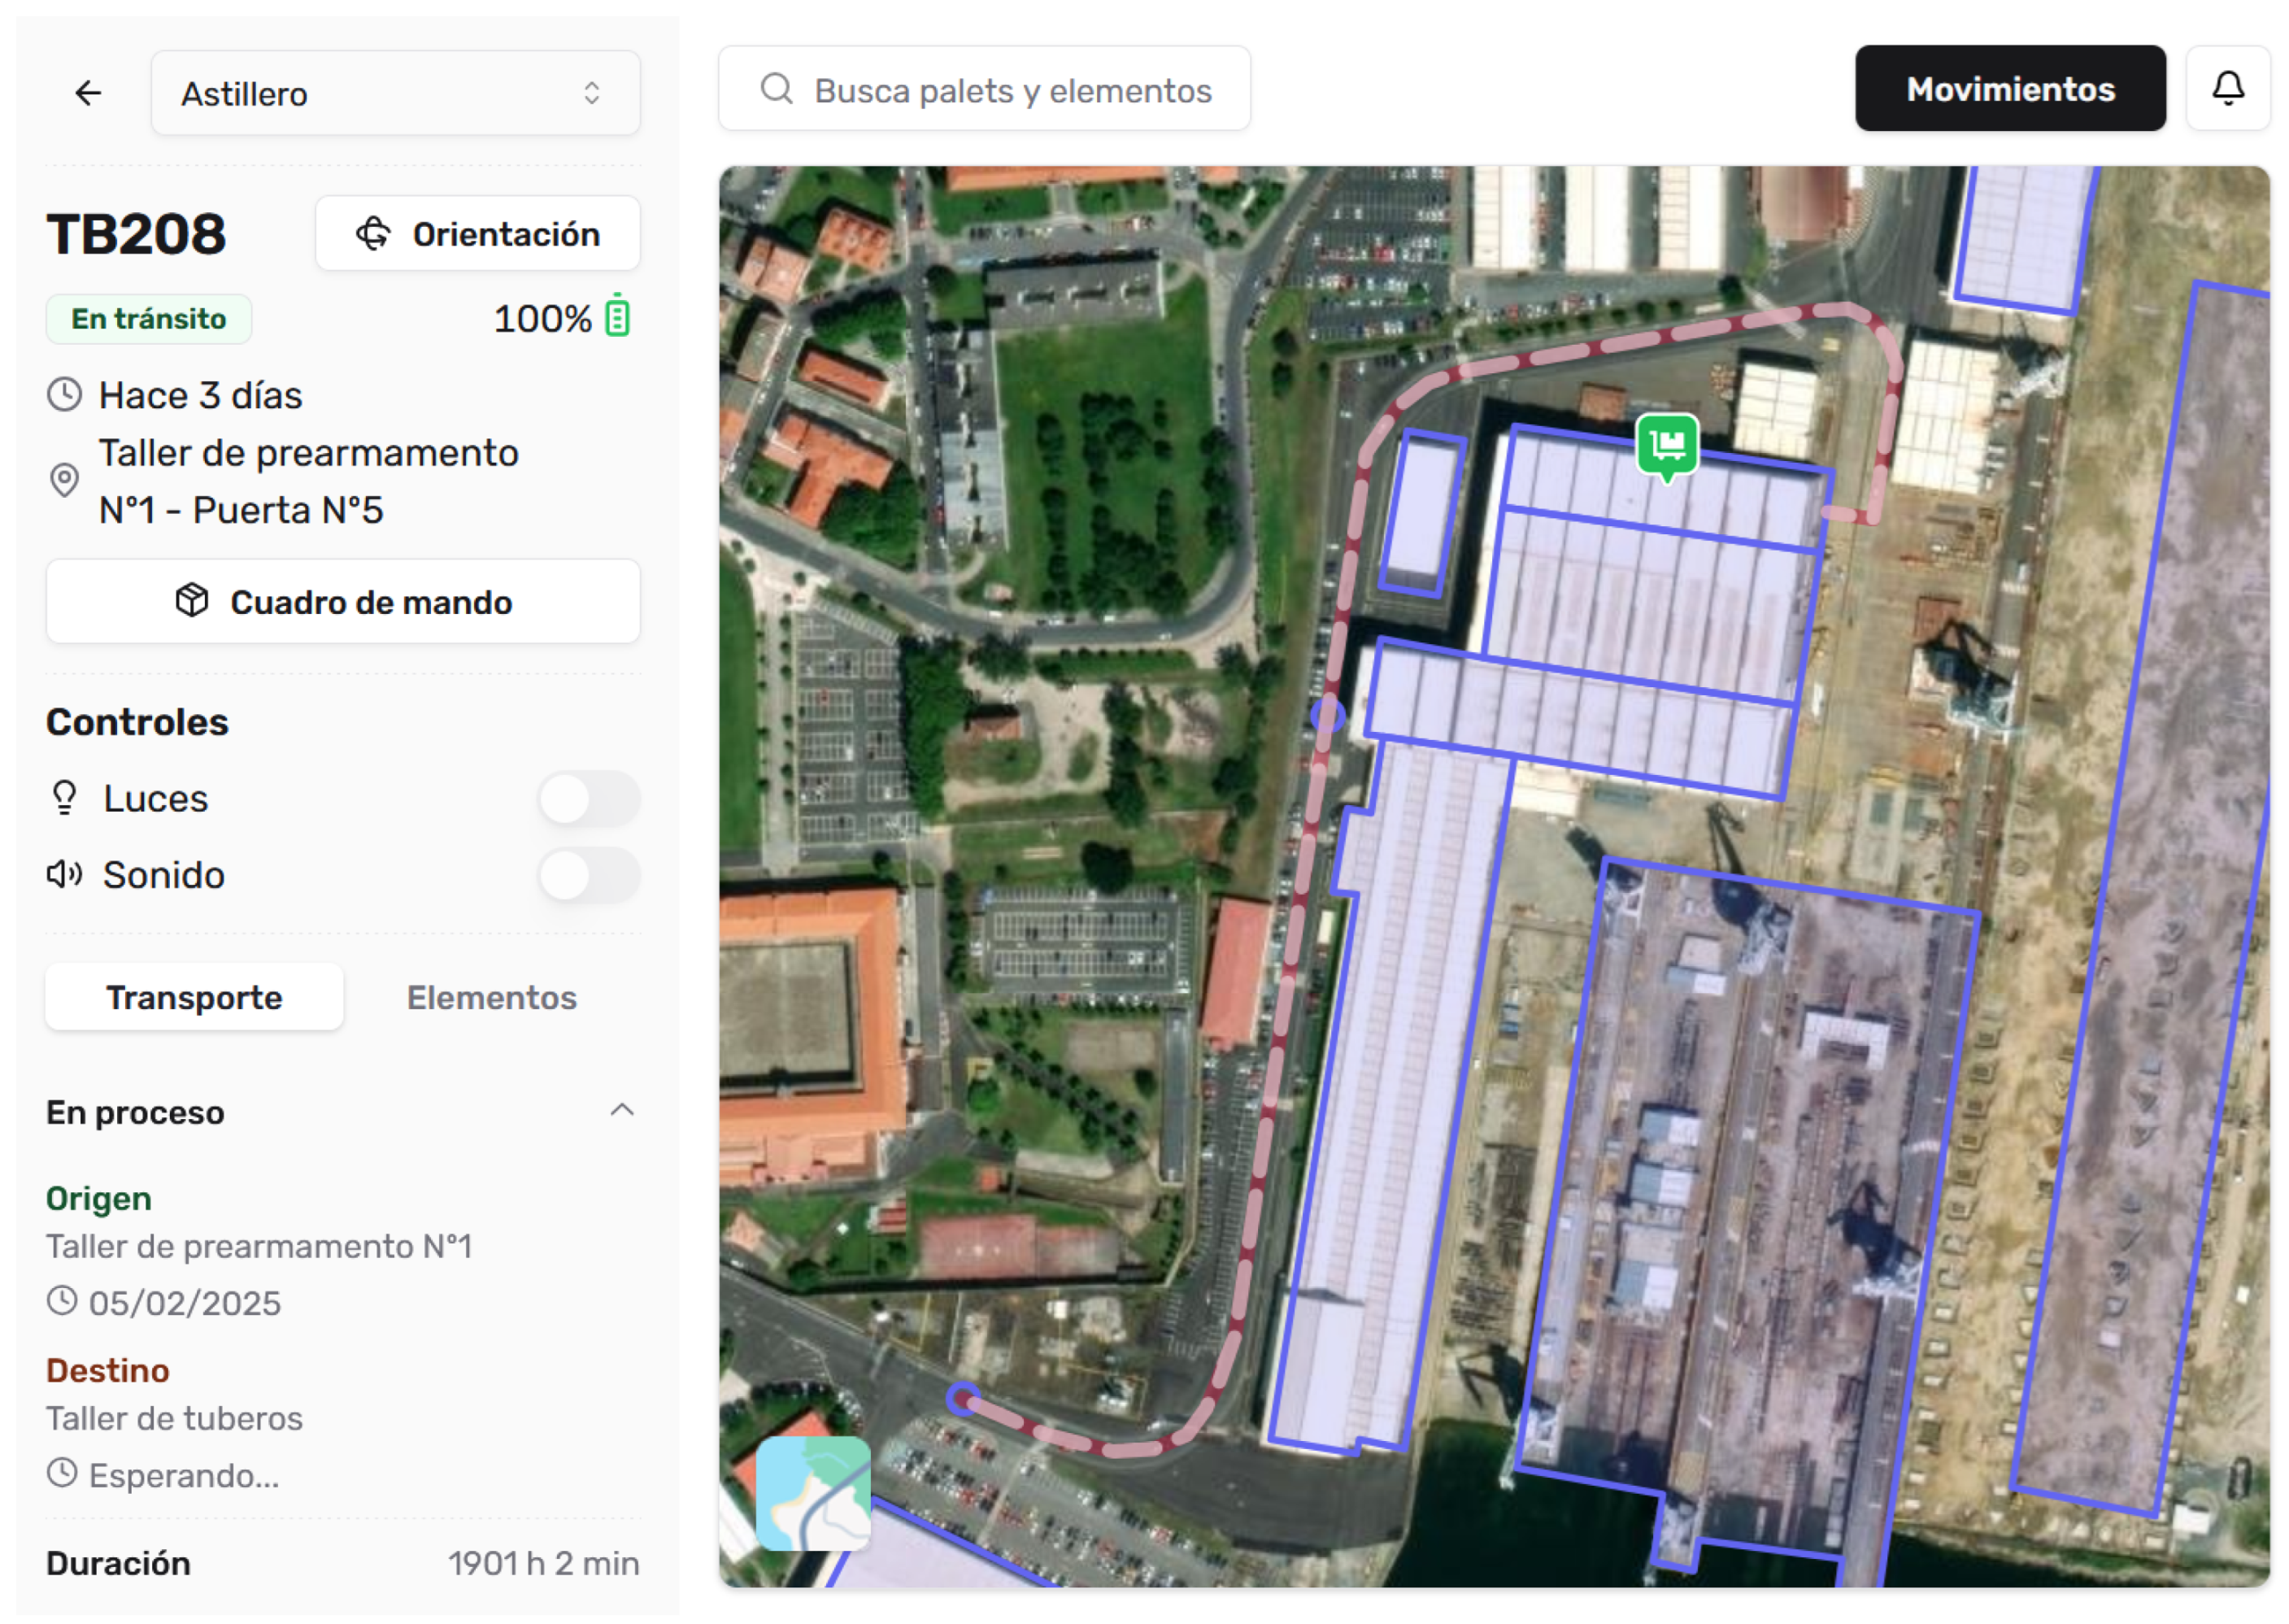Viewport: 2289px width, 1624px height.
Task: Click the Orientación button
Action: click(477, 233)
